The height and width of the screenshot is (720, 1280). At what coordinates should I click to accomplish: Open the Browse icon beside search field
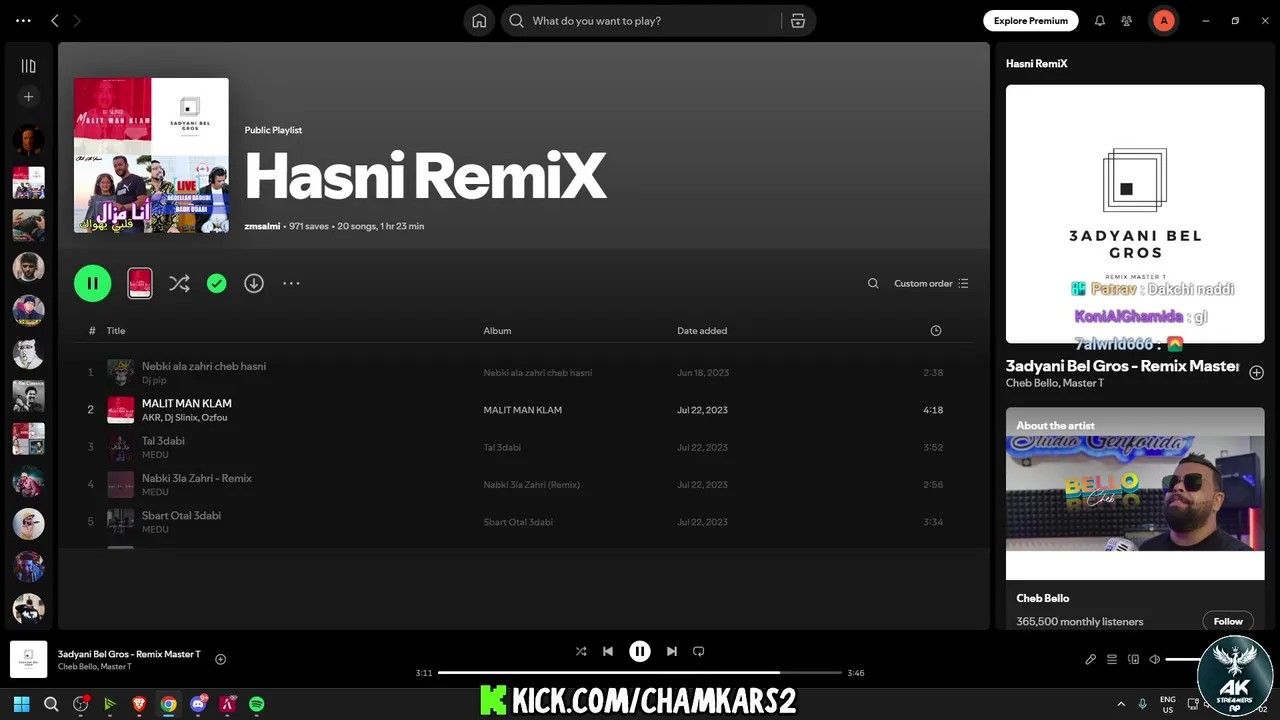click(798, 21)
